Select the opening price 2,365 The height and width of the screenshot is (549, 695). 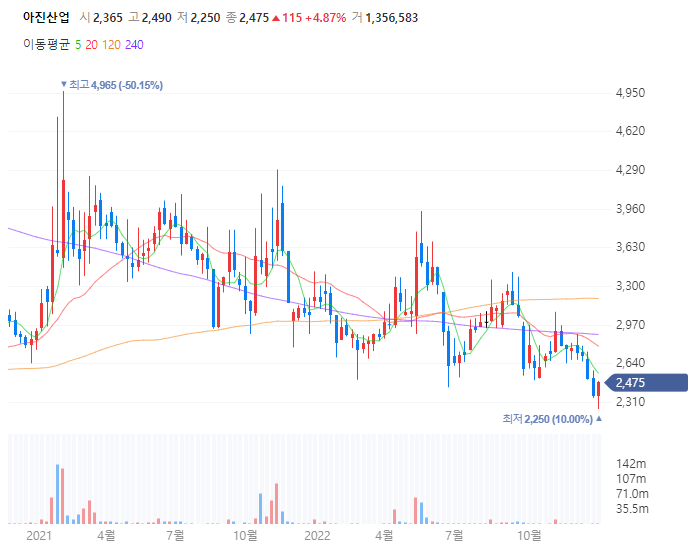click(x=108, y=18)
